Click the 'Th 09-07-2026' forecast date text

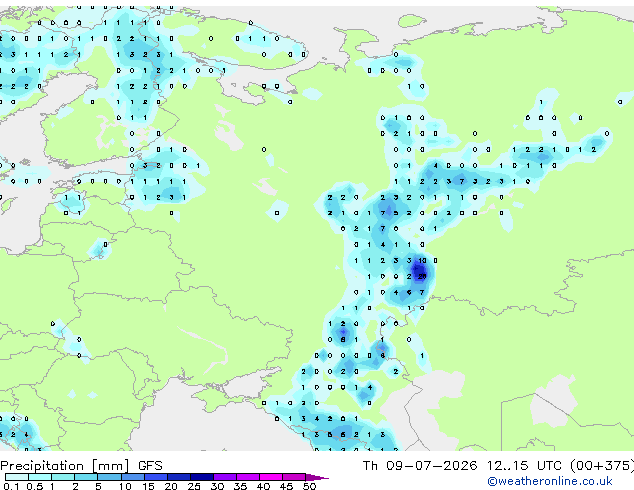pos(420,465)
